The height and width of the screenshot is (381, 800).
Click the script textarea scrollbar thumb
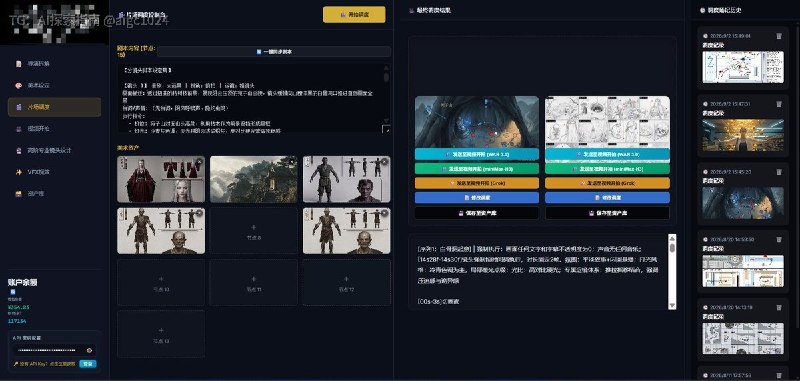(x=386, y=77)
